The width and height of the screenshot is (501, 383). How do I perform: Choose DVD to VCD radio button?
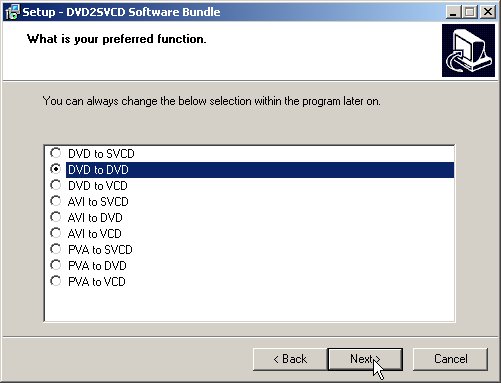[56, 185]
